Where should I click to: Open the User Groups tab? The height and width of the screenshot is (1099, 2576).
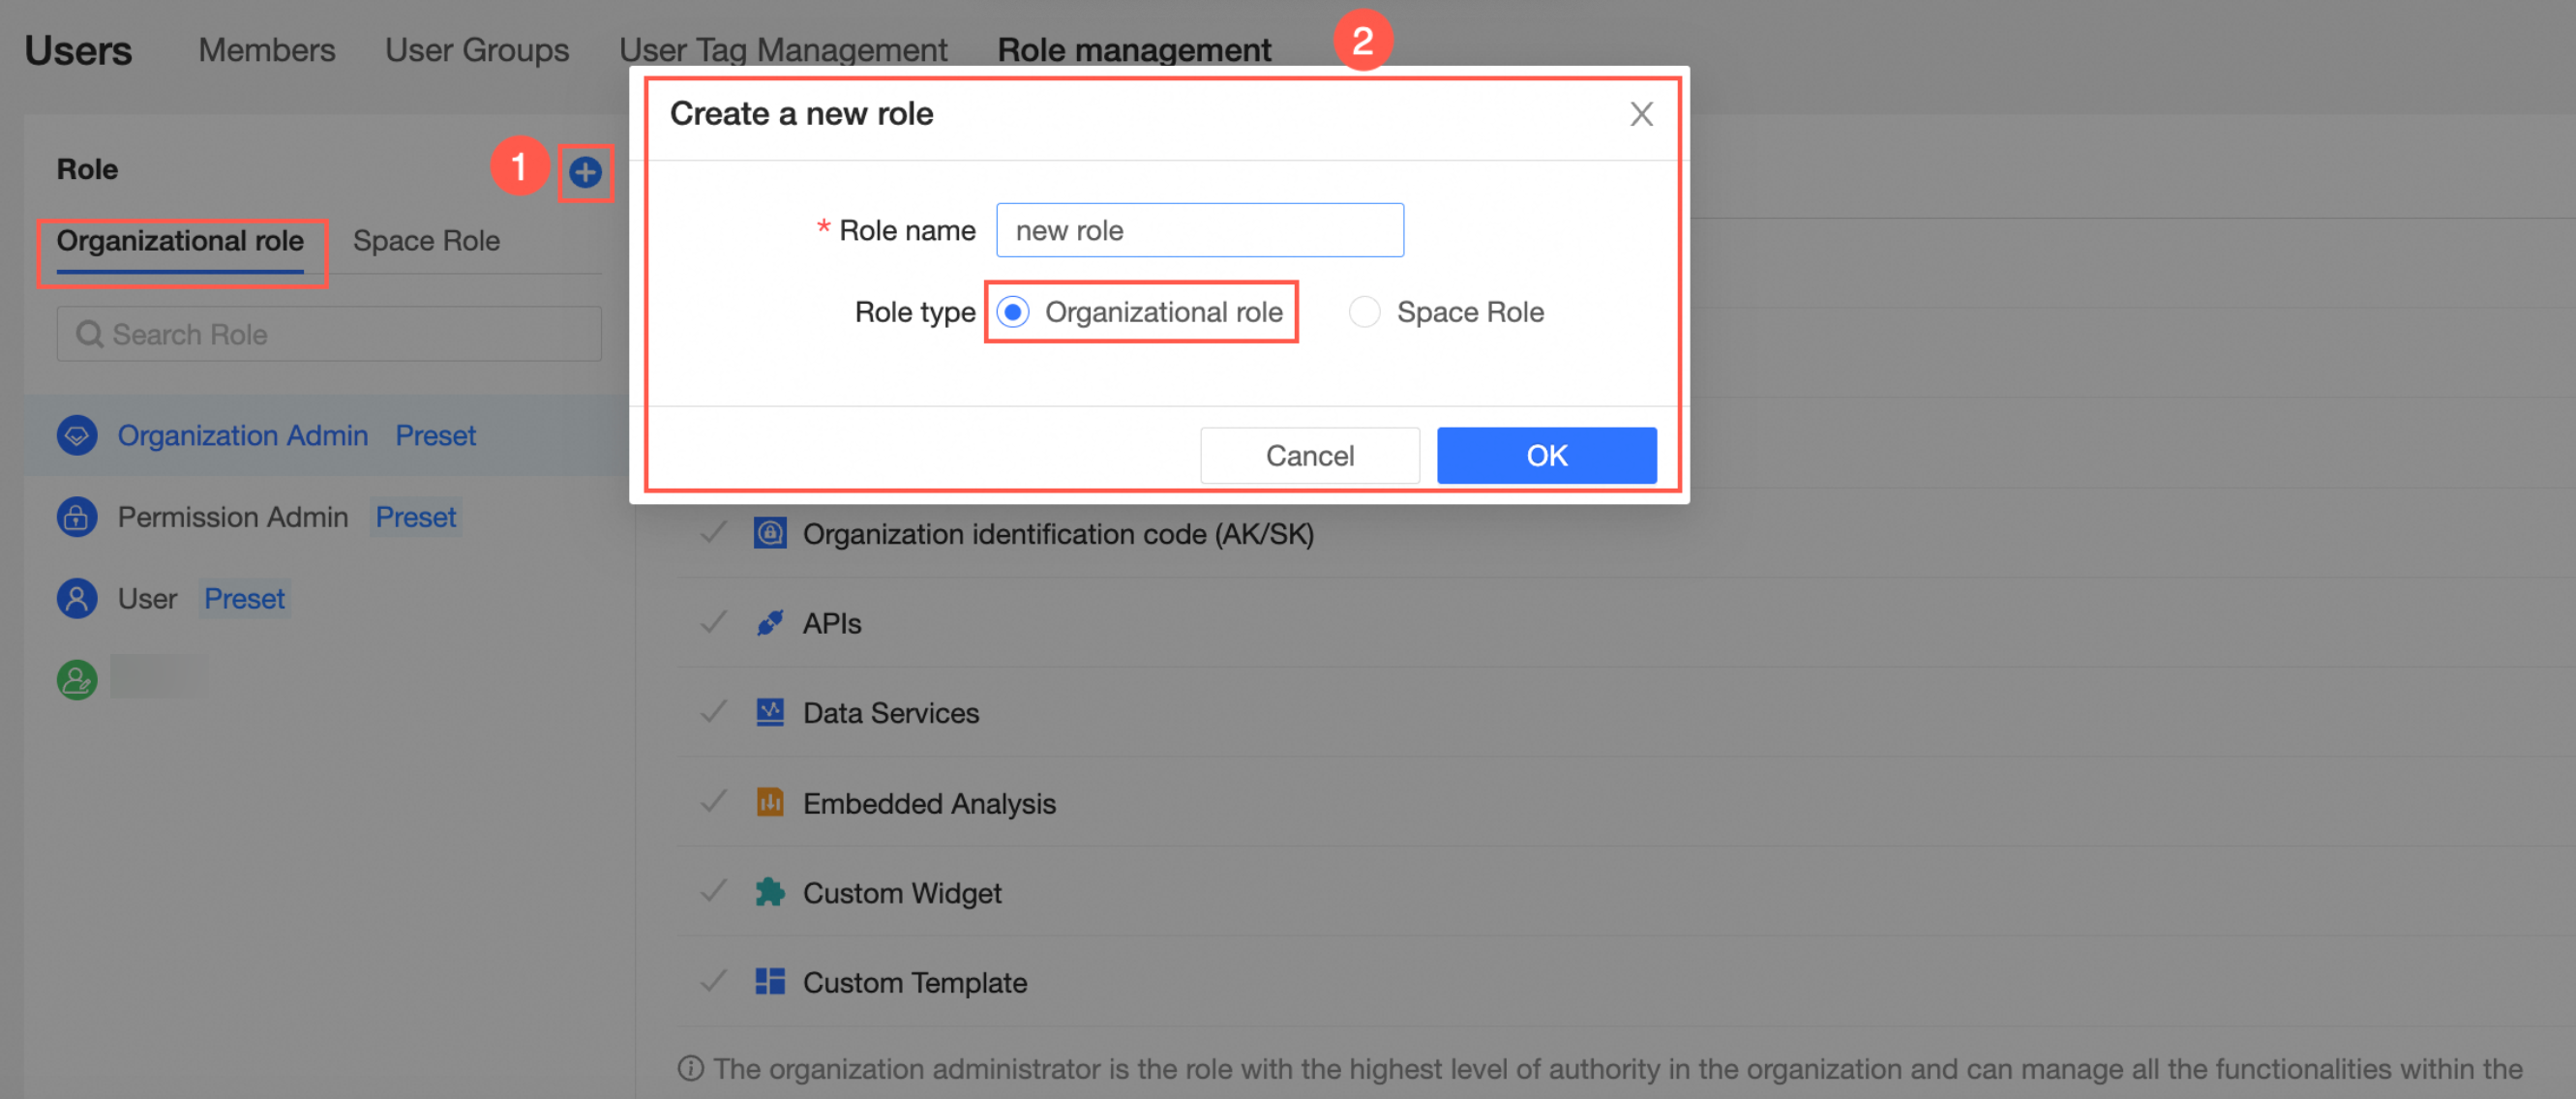click(477, 50)
